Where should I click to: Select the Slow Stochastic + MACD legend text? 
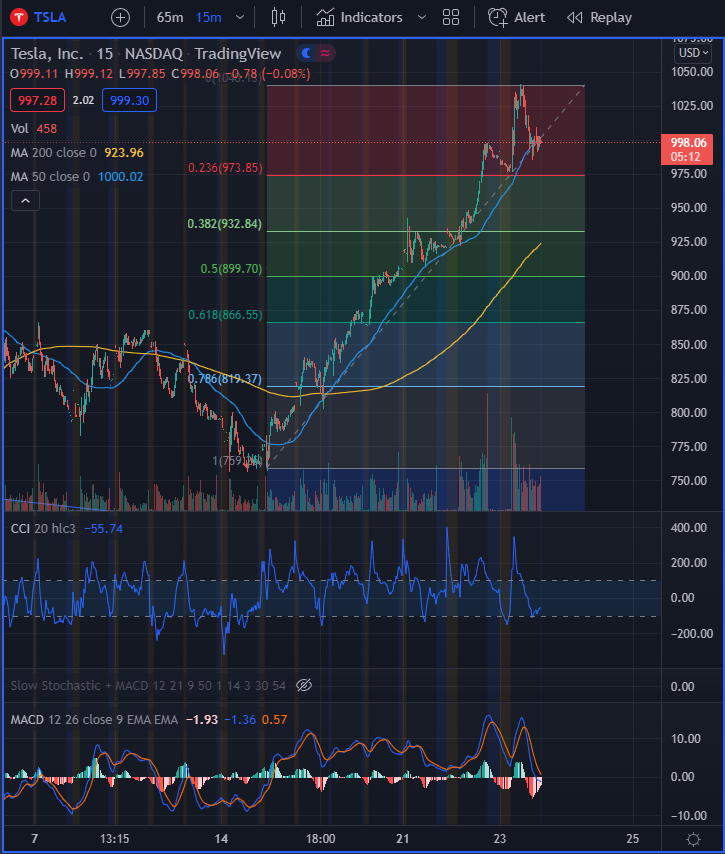[148, 685]
